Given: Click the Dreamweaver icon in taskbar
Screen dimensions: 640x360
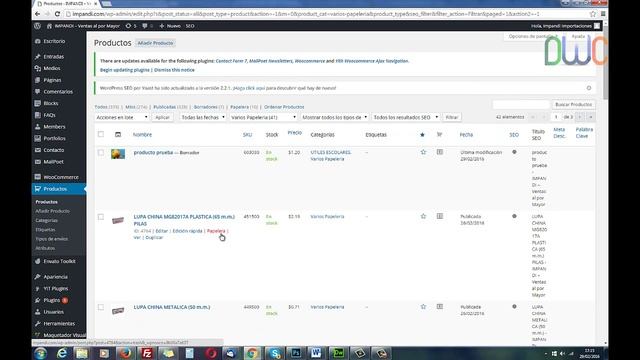Looking at the screenshot, I should 338,353.
